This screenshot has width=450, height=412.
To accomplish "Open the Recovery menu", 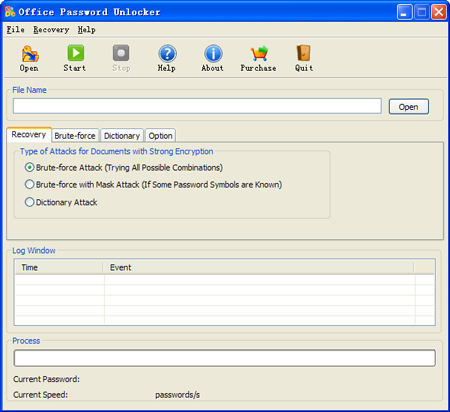I will click(51, 30).
